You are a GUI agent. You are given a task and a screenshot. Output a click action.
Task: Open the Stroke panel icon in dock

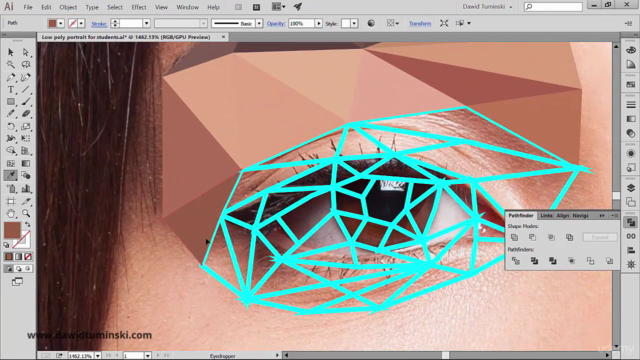631,105
